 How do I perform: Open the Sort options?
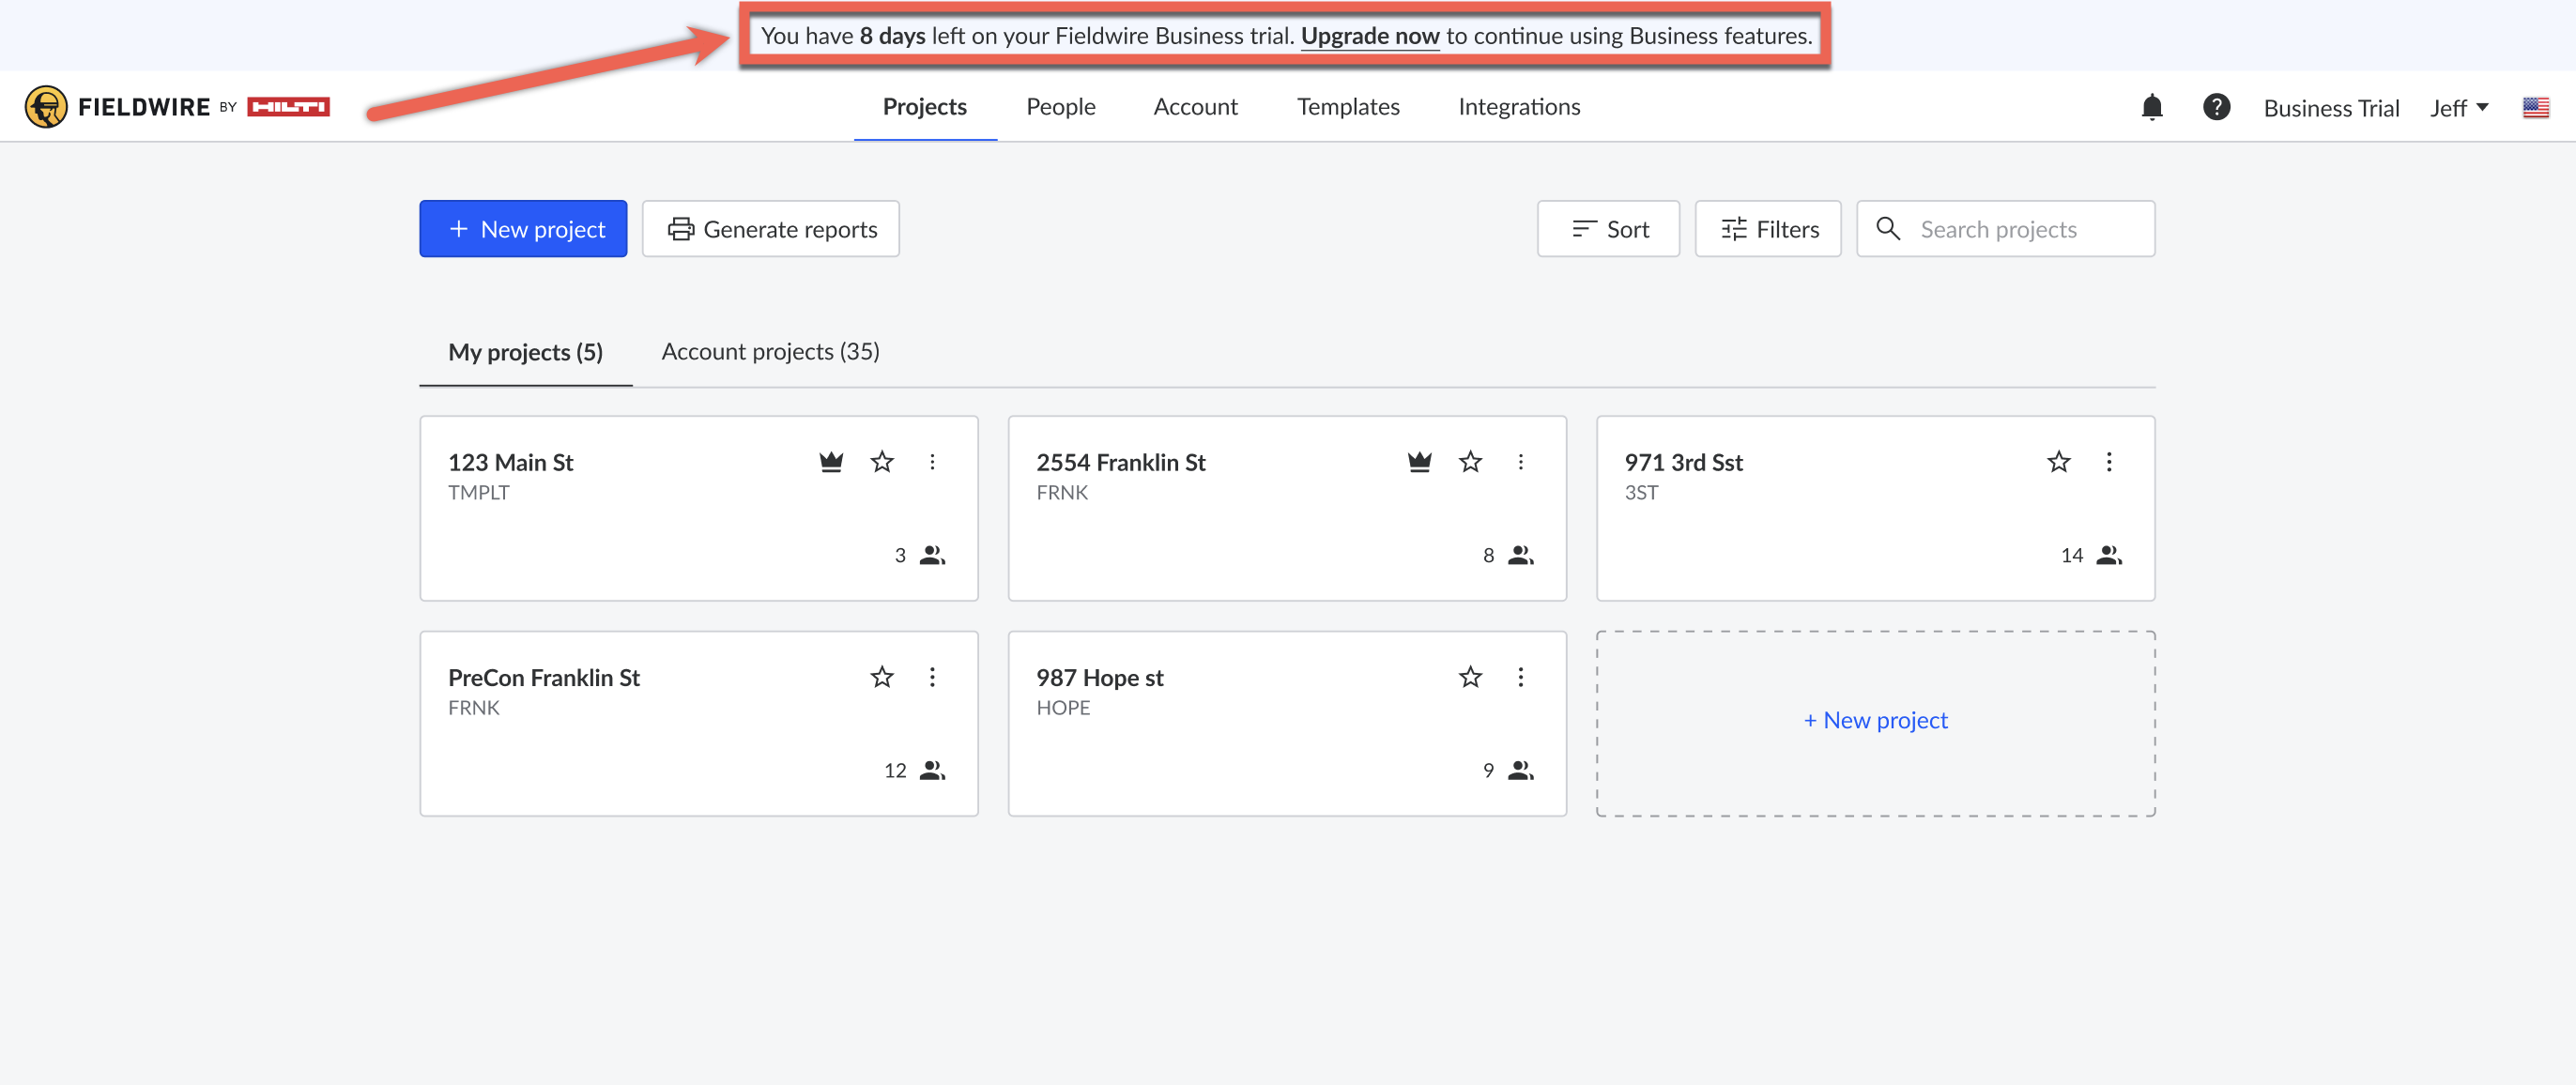[1607, 229]
